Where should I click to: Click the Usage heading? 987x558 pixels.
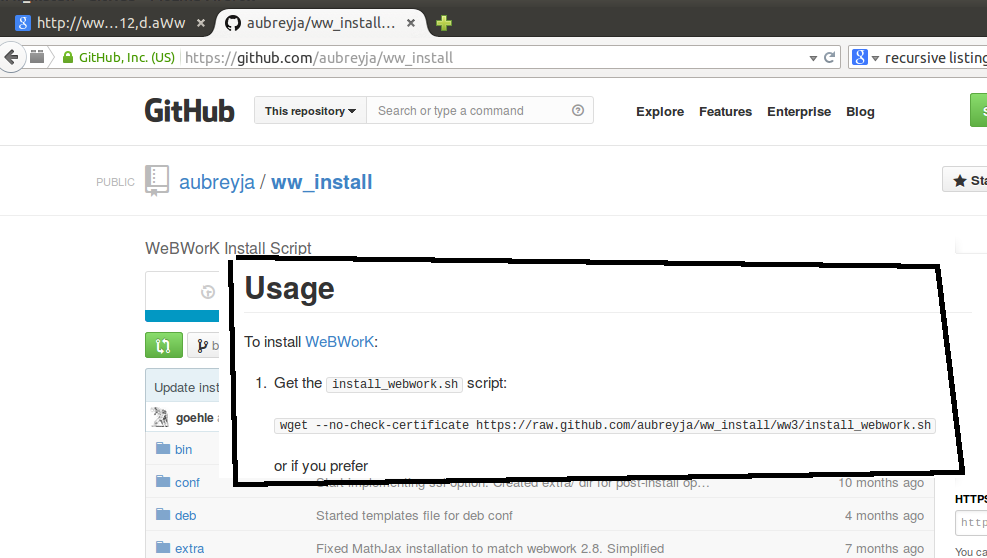(290, 288)
